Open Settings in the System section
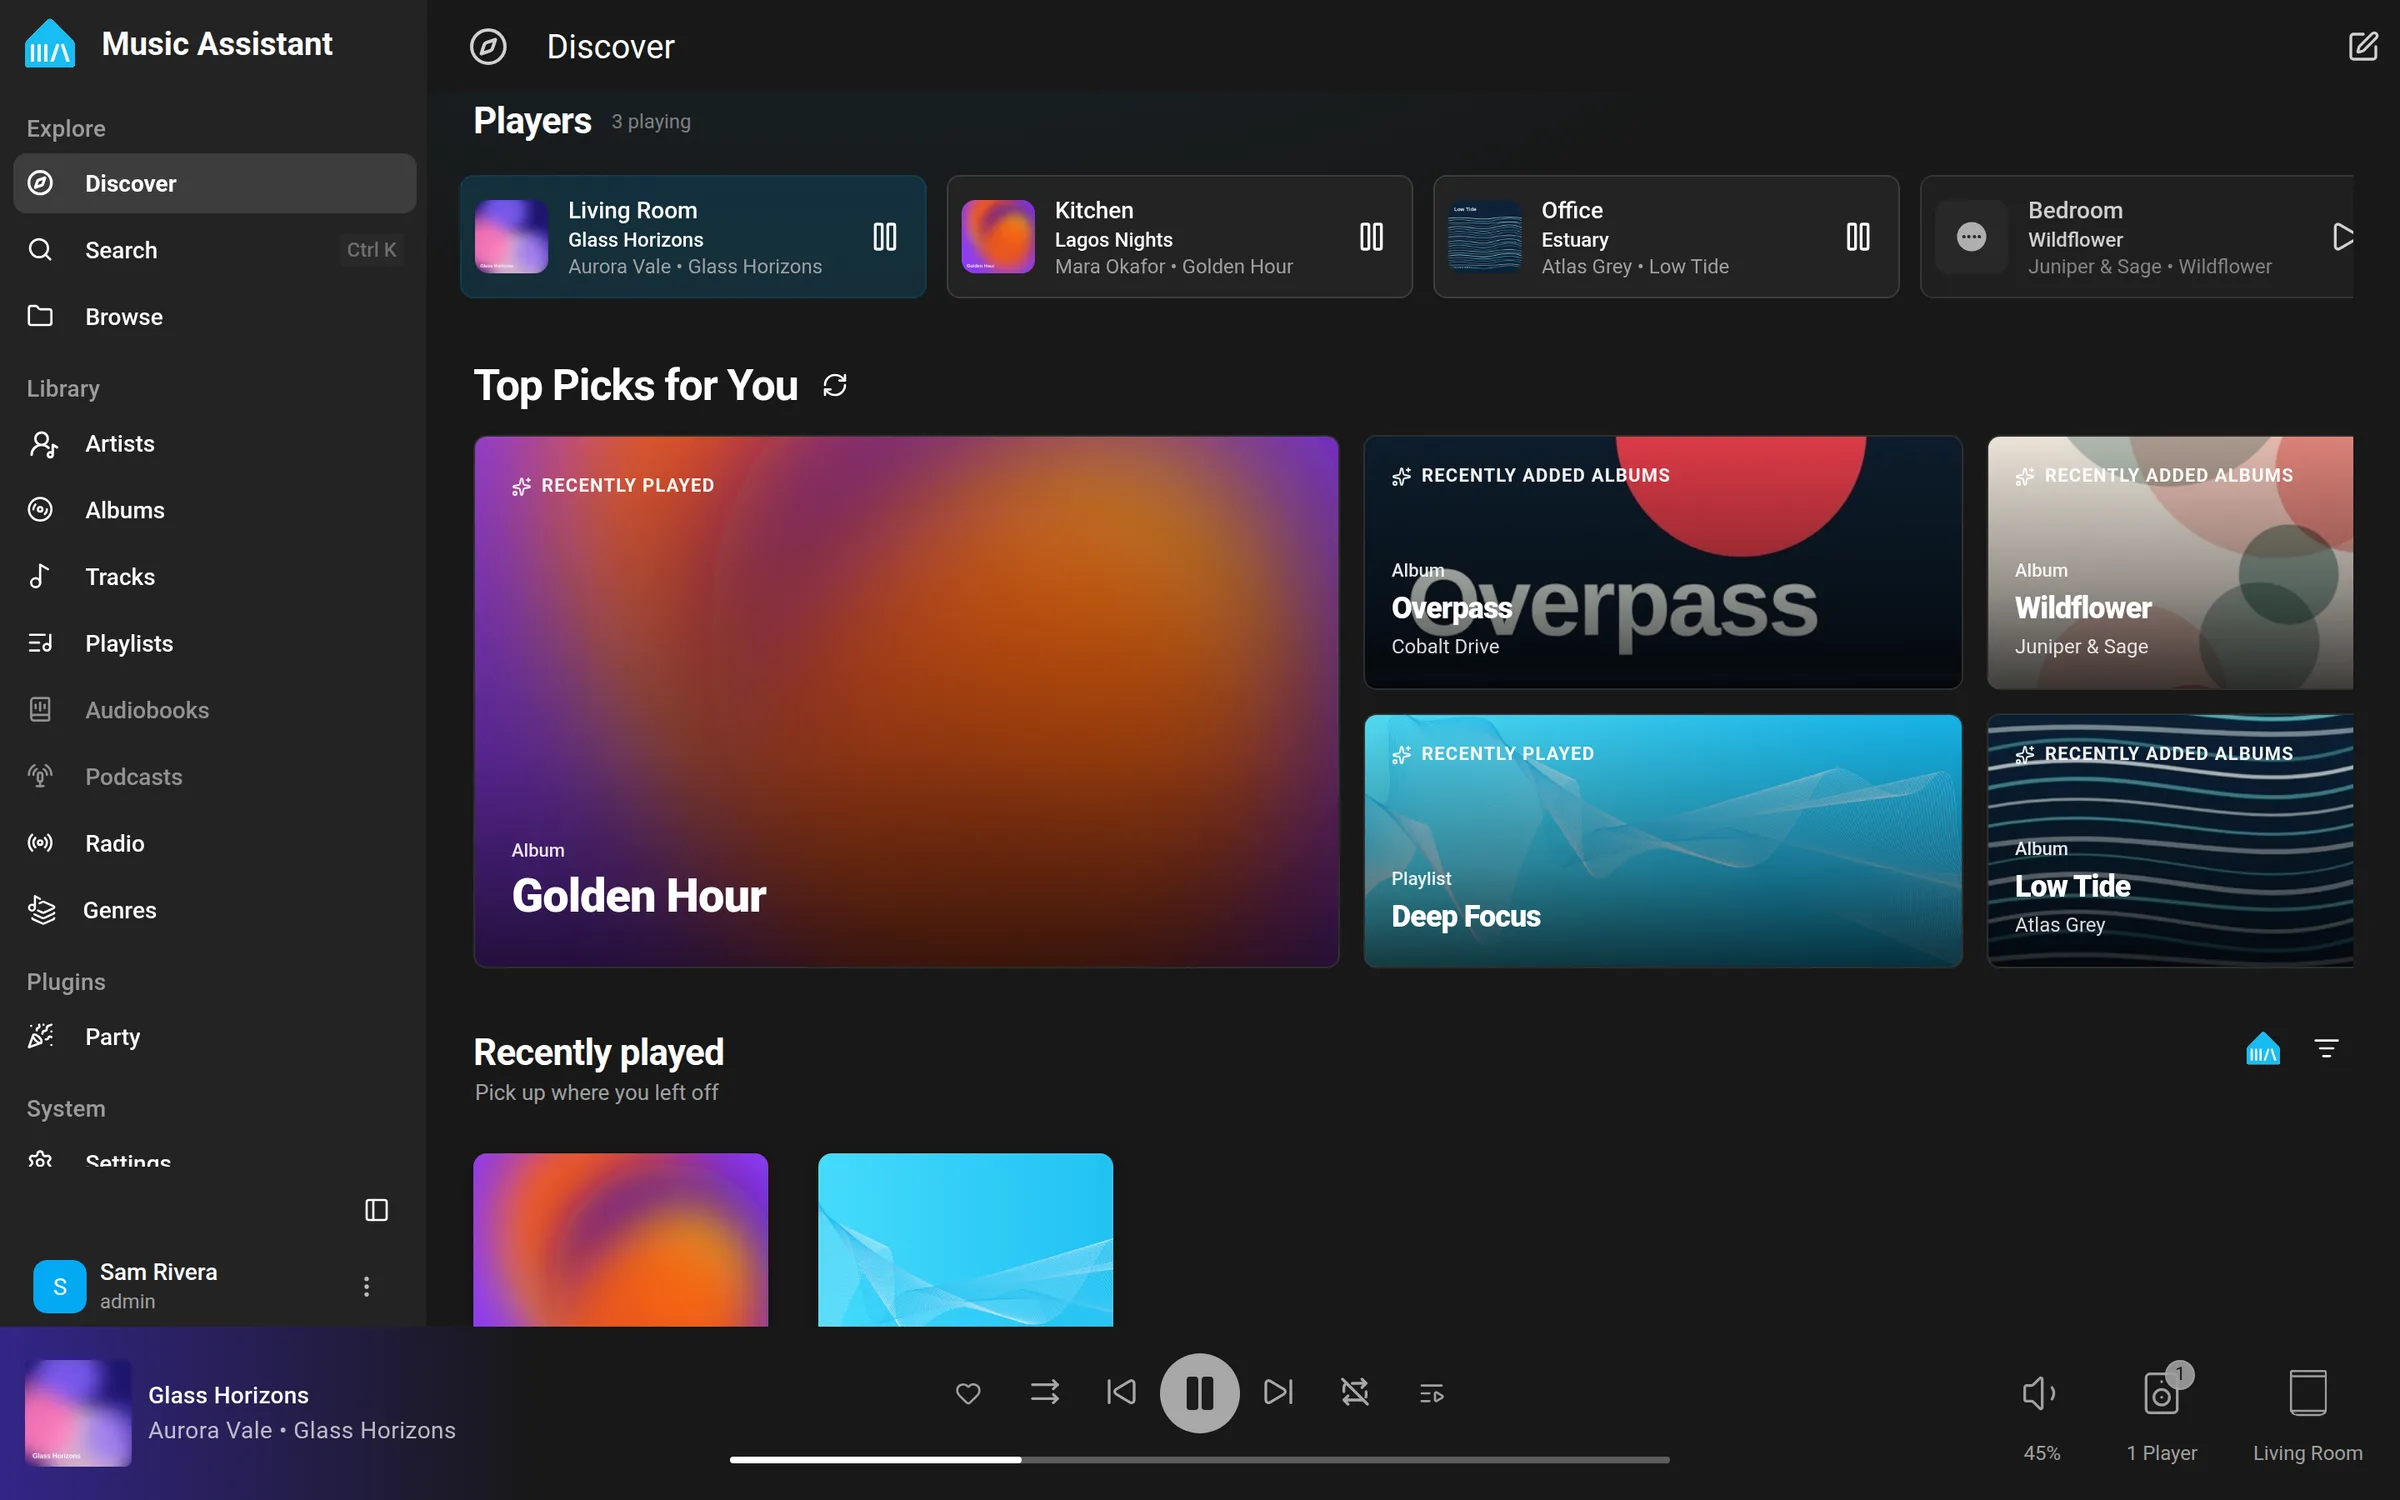Image resolution: width=2400 pixels, height=1500 pixels. [214, 1160]
